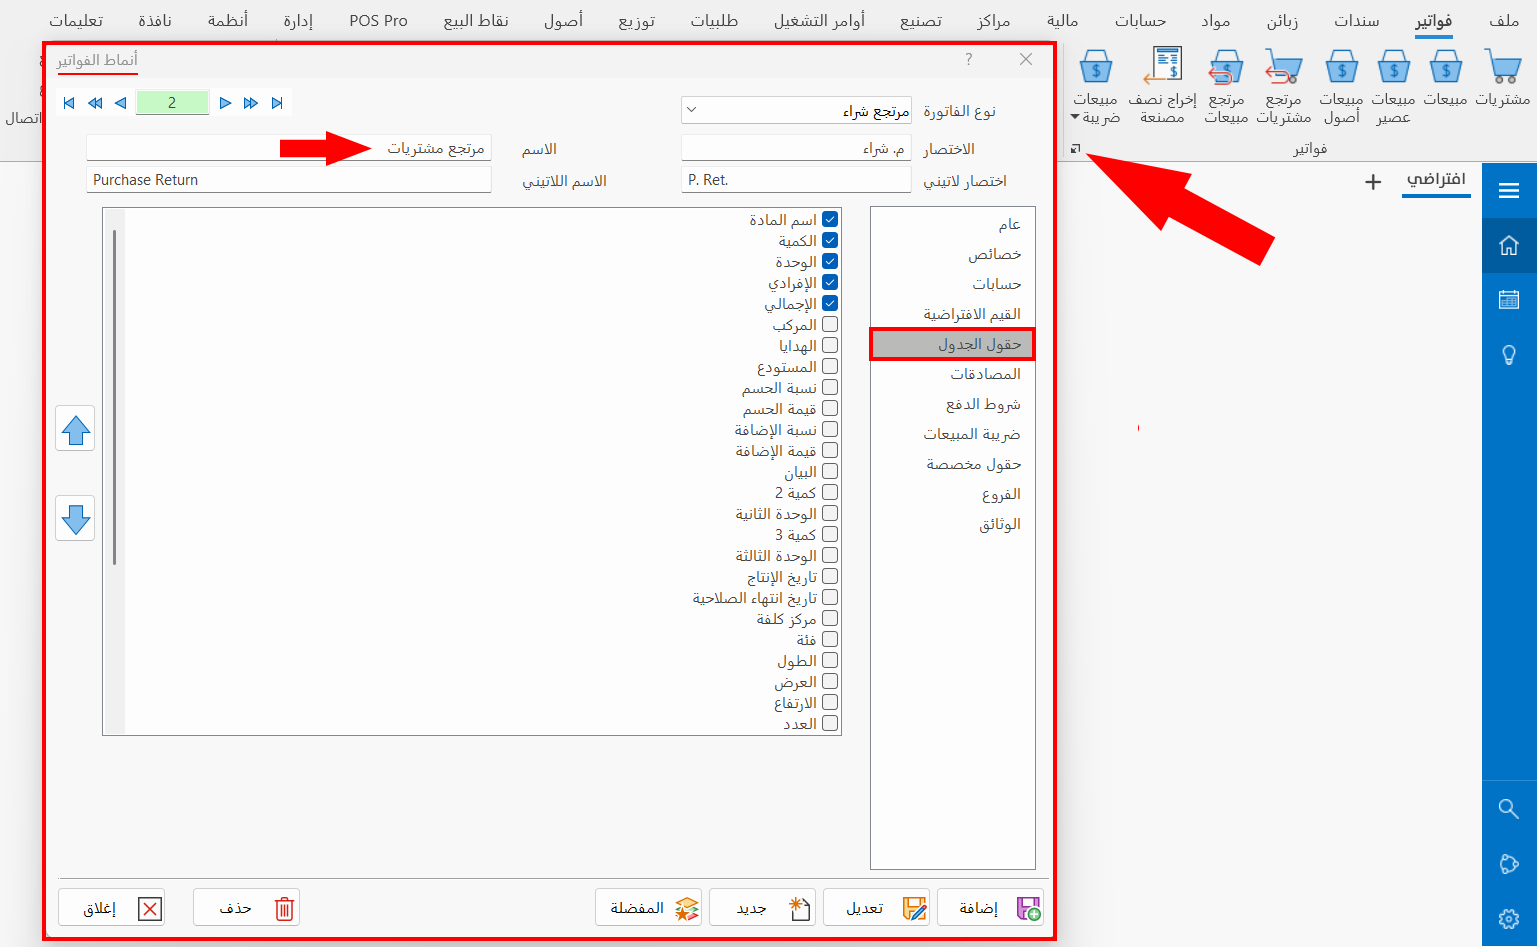Open the settings gear in the sidebar
Screen dimensions: 1537x947
[x=1509, y=918]
